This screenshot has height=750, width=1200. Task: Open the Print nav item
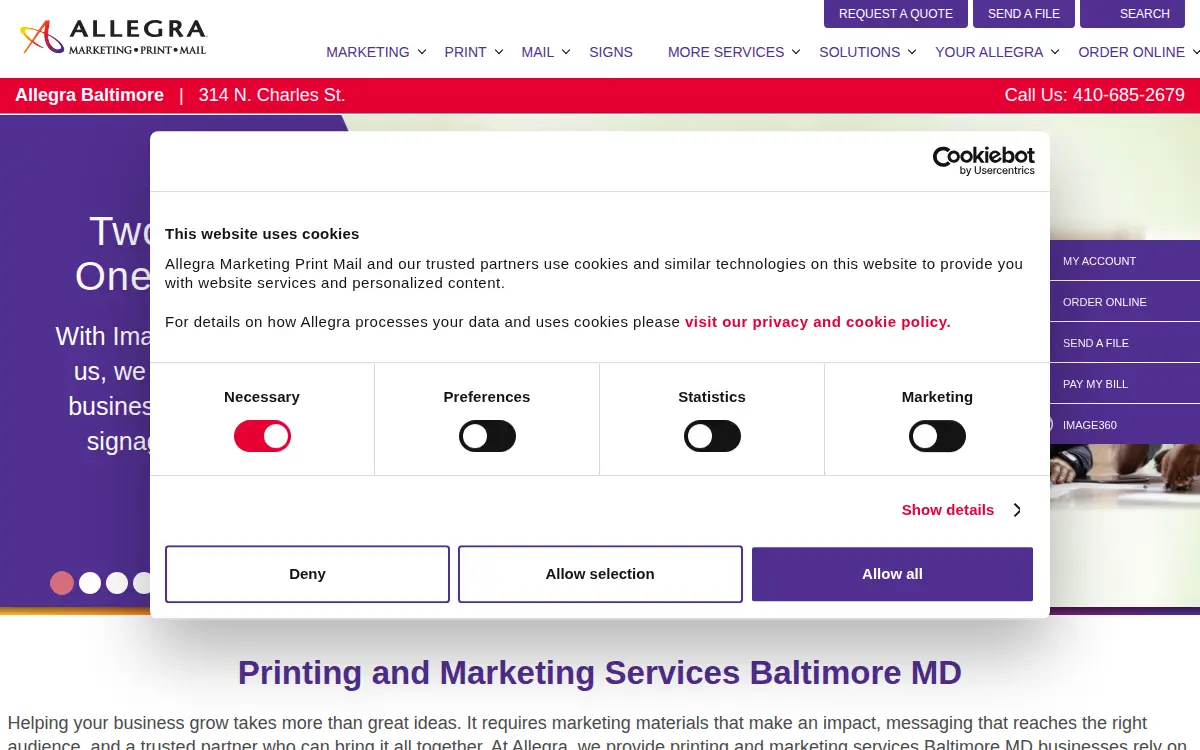tap(465, 52)
